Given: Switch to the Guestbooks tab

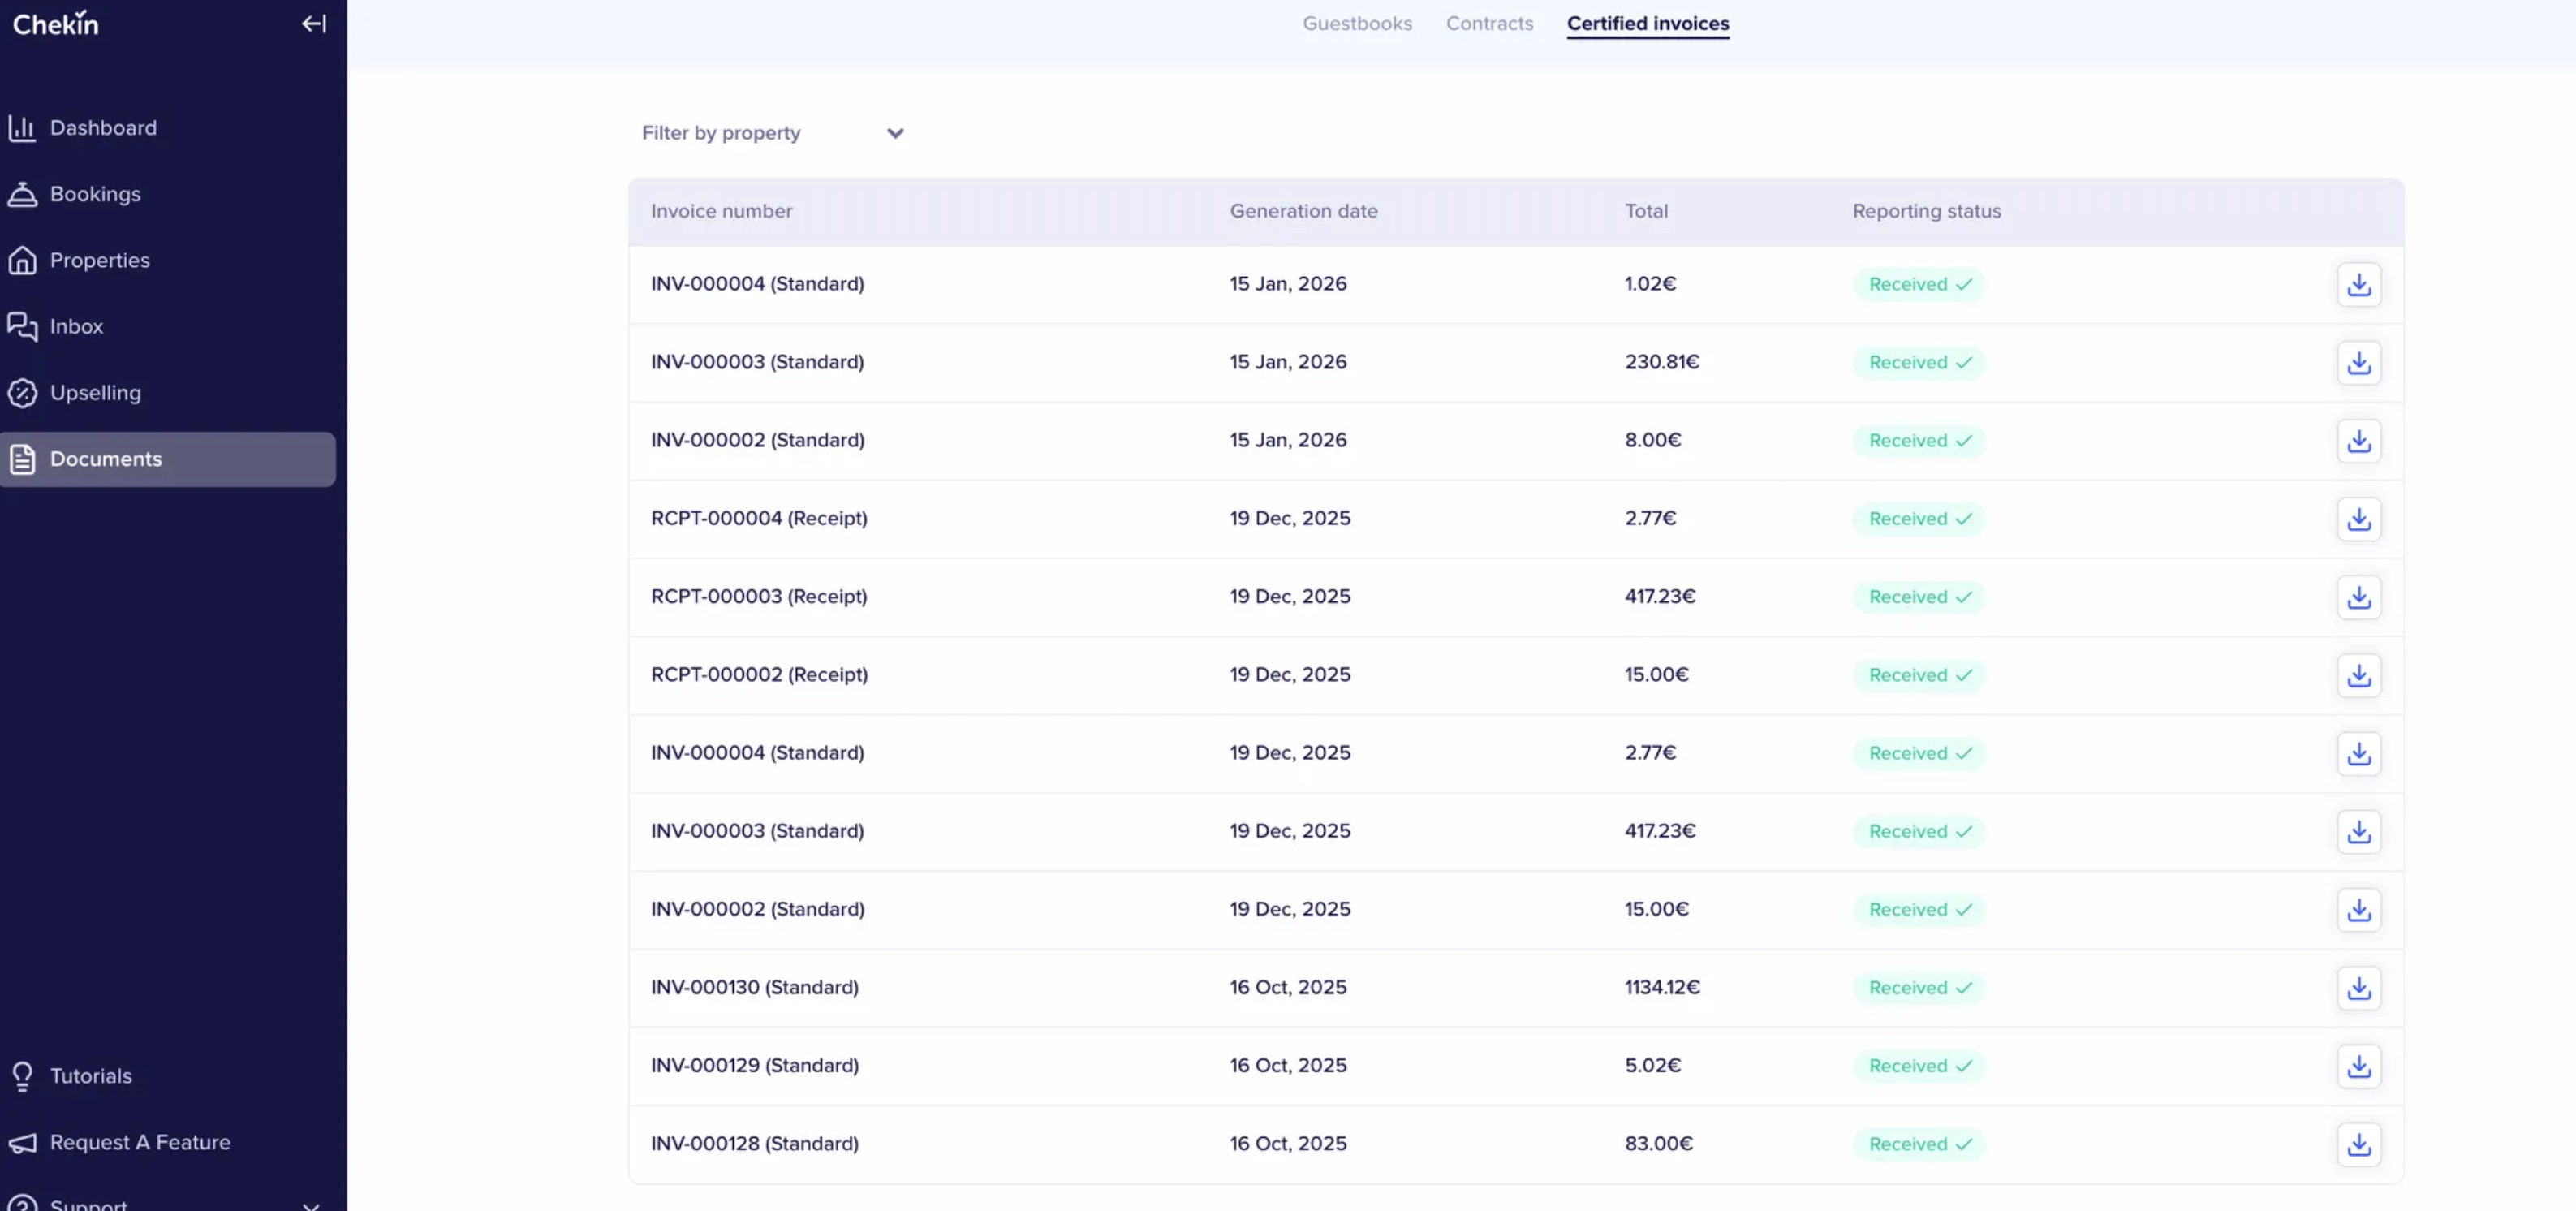Looking at the screenshot, I should click(x=1356, y=23).
